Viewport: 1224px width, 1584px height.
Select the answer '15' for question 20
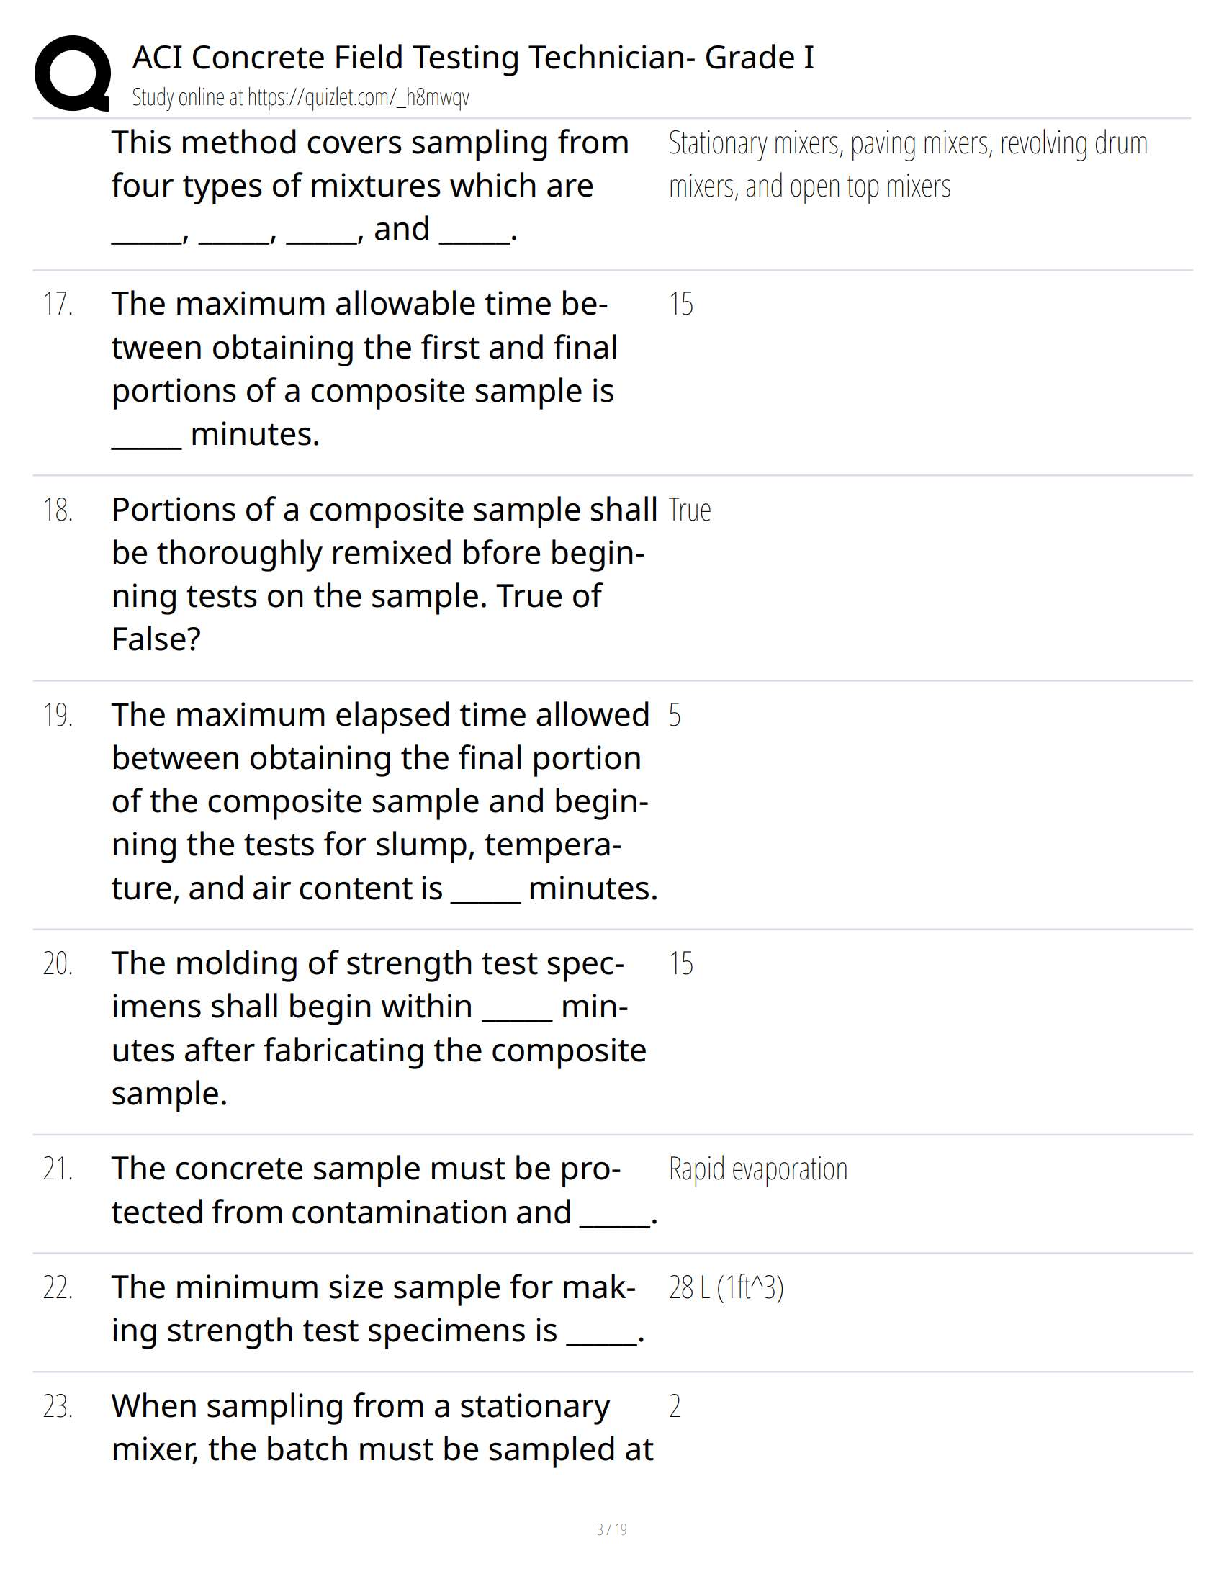(x=681, y=963)
